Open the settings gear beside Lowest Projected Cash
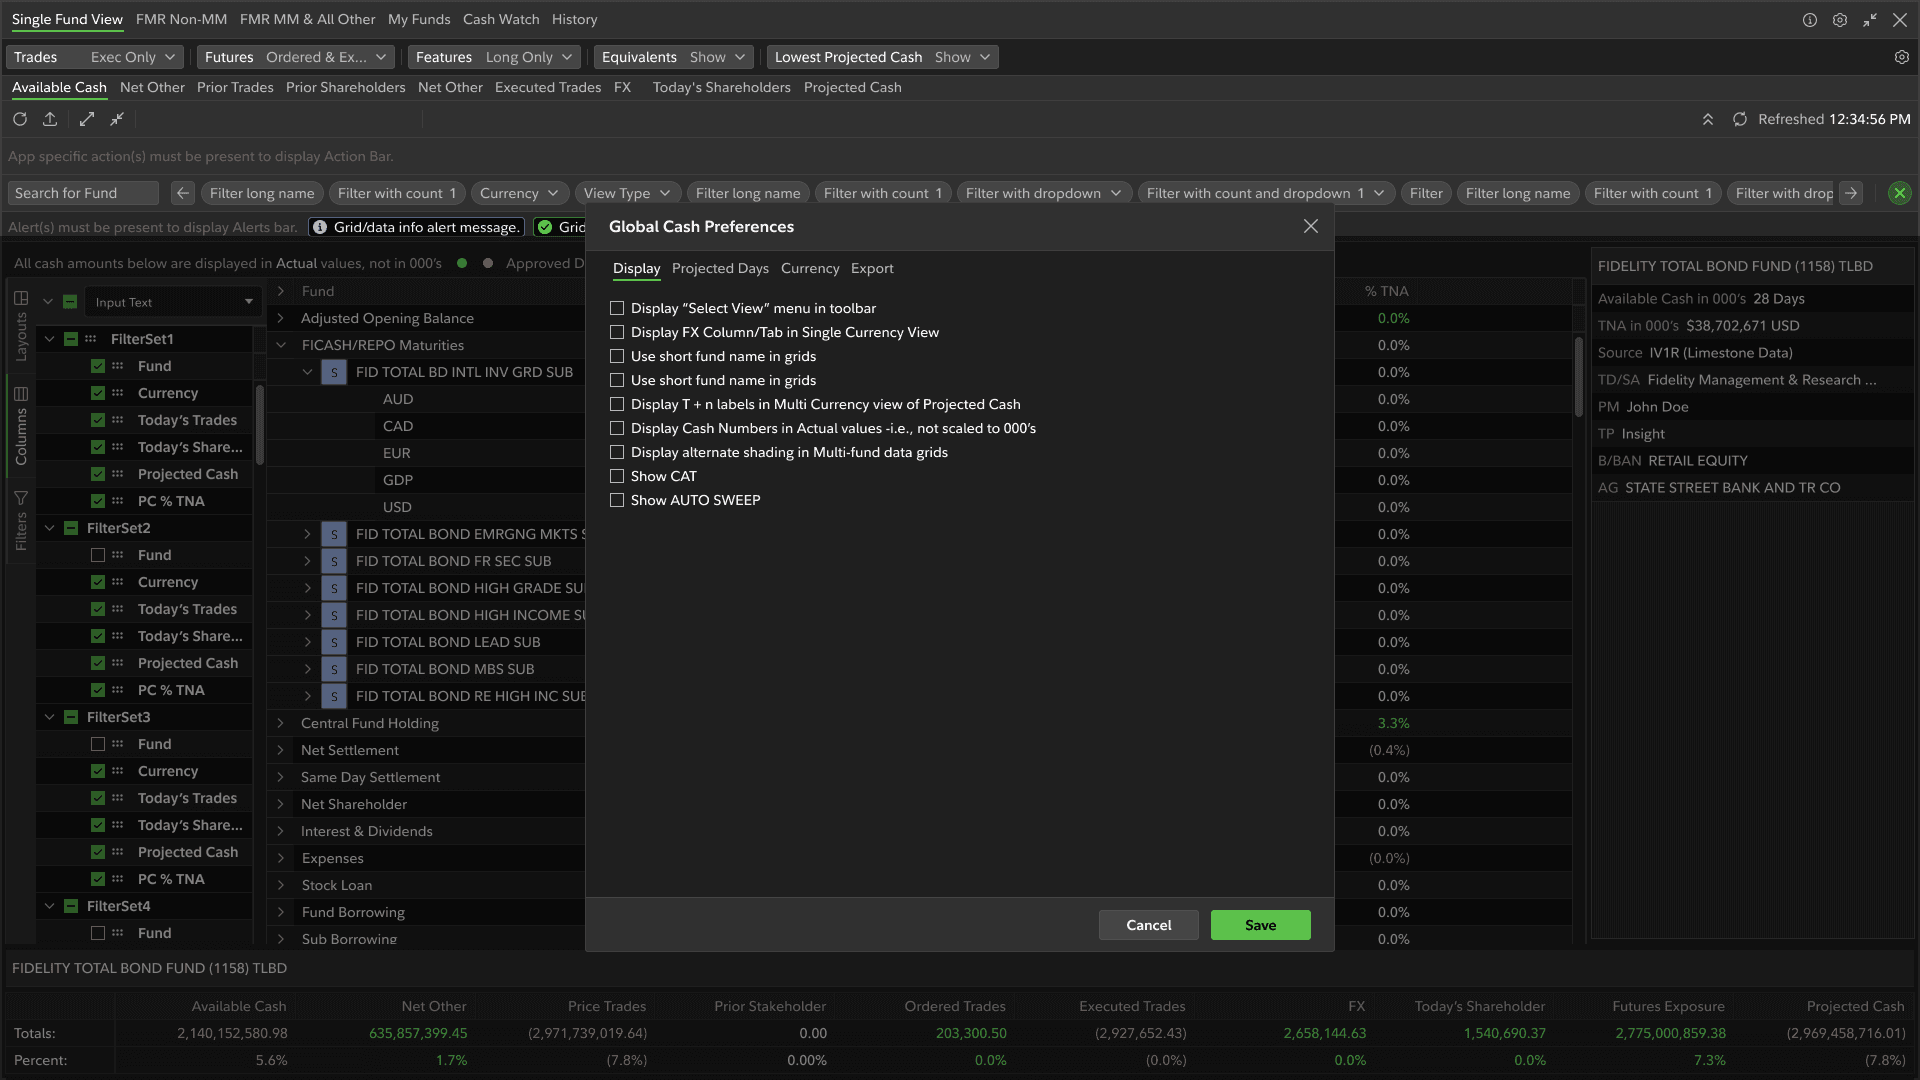Screen dimensions: 1920x1080 click(x=1901, y=57)
